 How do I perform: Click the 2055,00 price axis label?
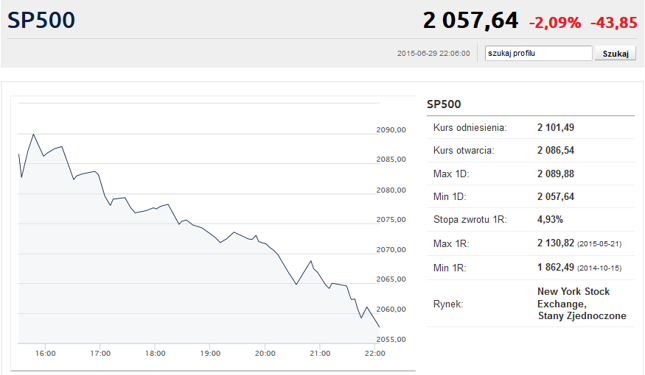pos(391,340)
